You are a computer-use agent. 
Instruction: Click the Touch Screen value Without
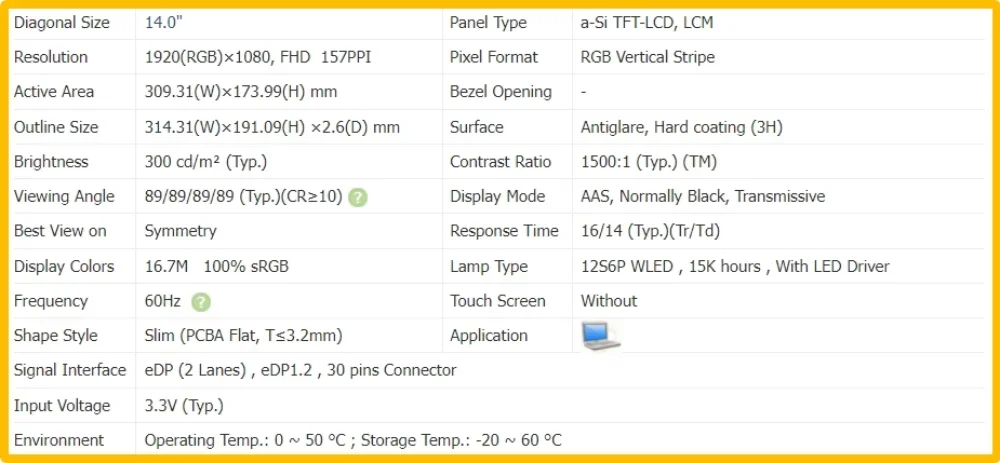pos(608,301)
